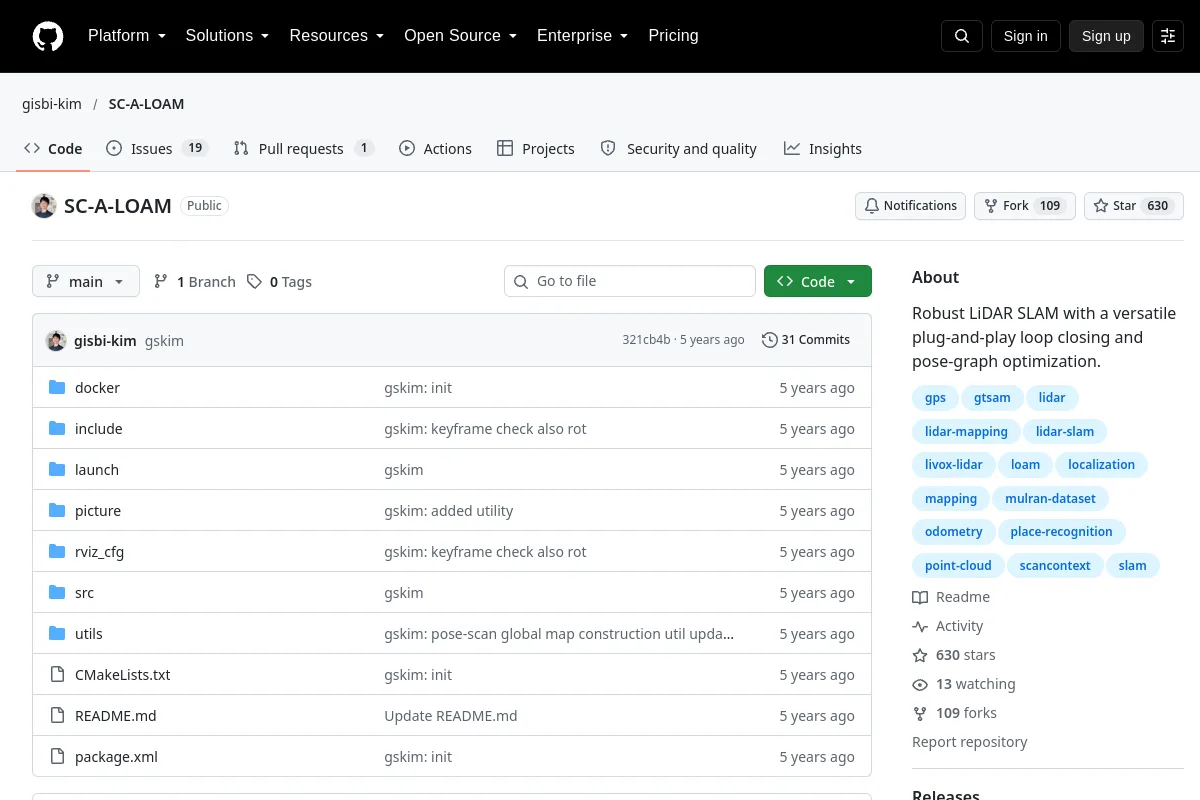This screenshot has width=1200, height=800.
Task: Select the gps topic tag
Action: point(935,398)
